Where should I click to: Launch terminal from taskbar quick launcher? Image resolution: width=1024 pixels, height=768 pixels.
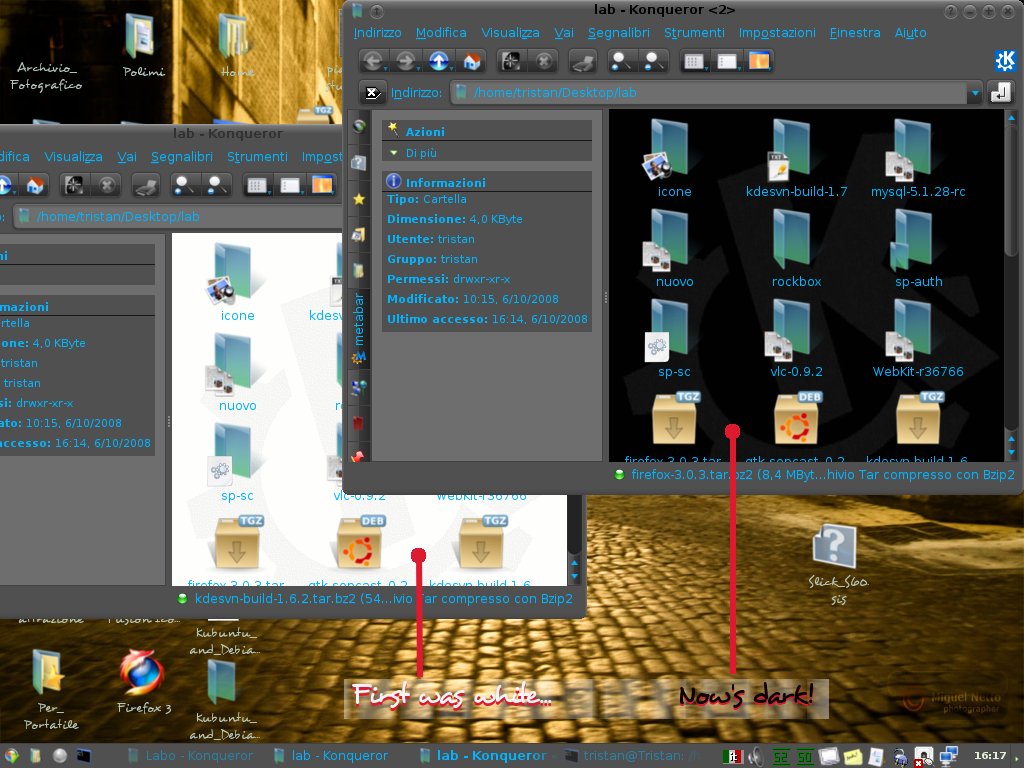pos(83,756)
